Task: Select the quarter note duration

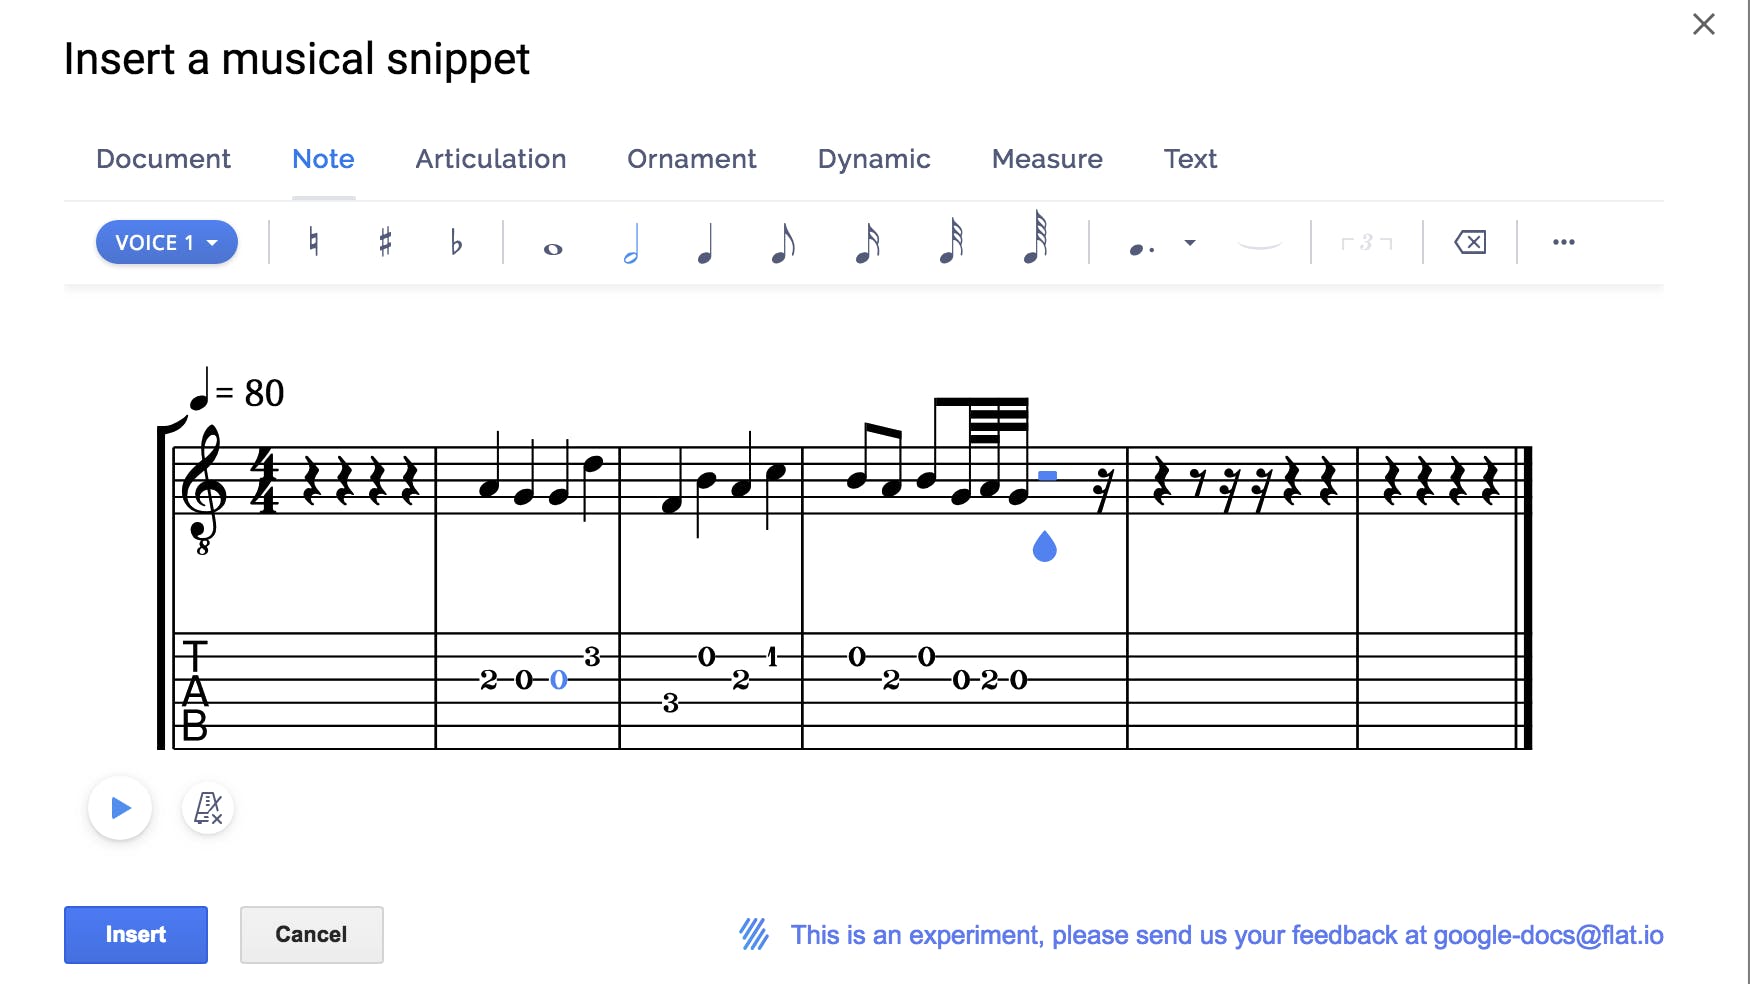Action: 705,243
